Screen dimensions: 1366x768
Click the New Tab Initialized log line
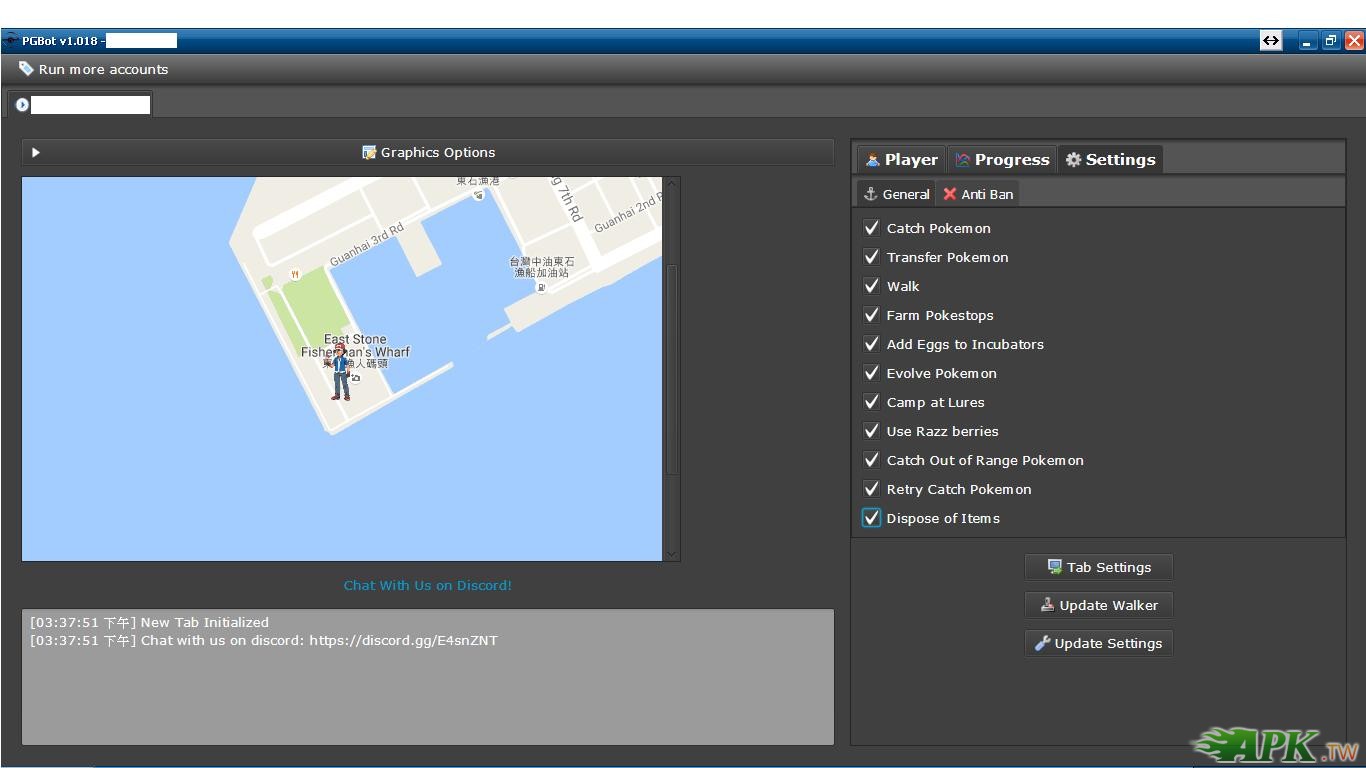pos(149,622)
